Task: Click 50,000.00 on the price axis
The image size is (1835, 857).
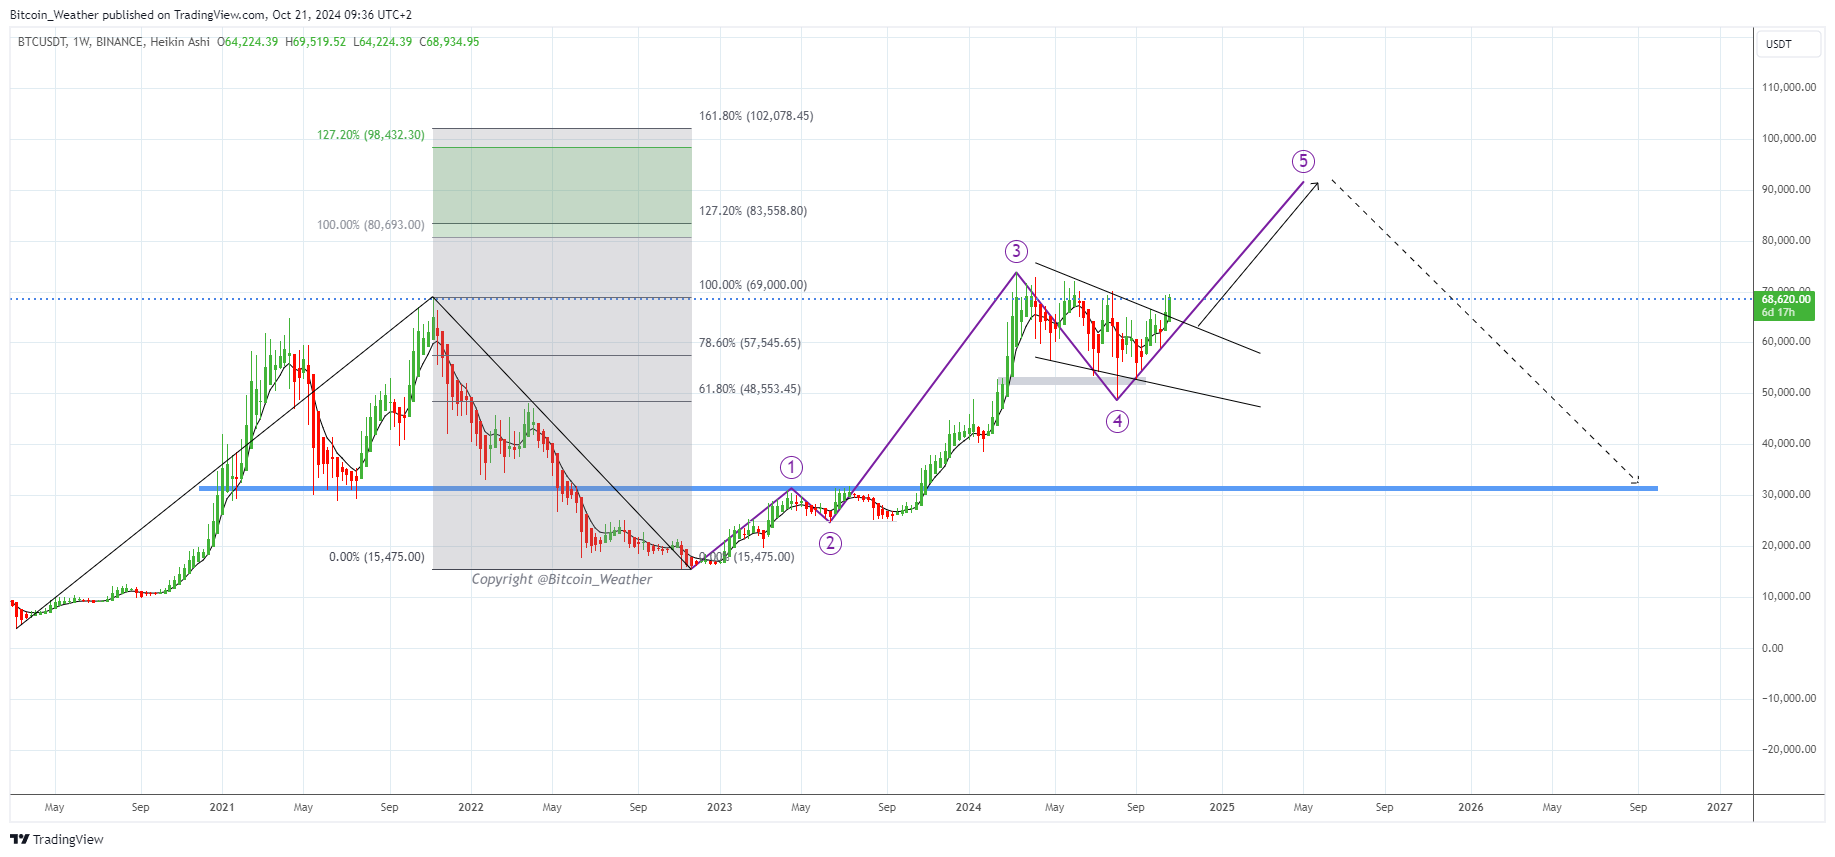Action: click(x=1786, y=392)
